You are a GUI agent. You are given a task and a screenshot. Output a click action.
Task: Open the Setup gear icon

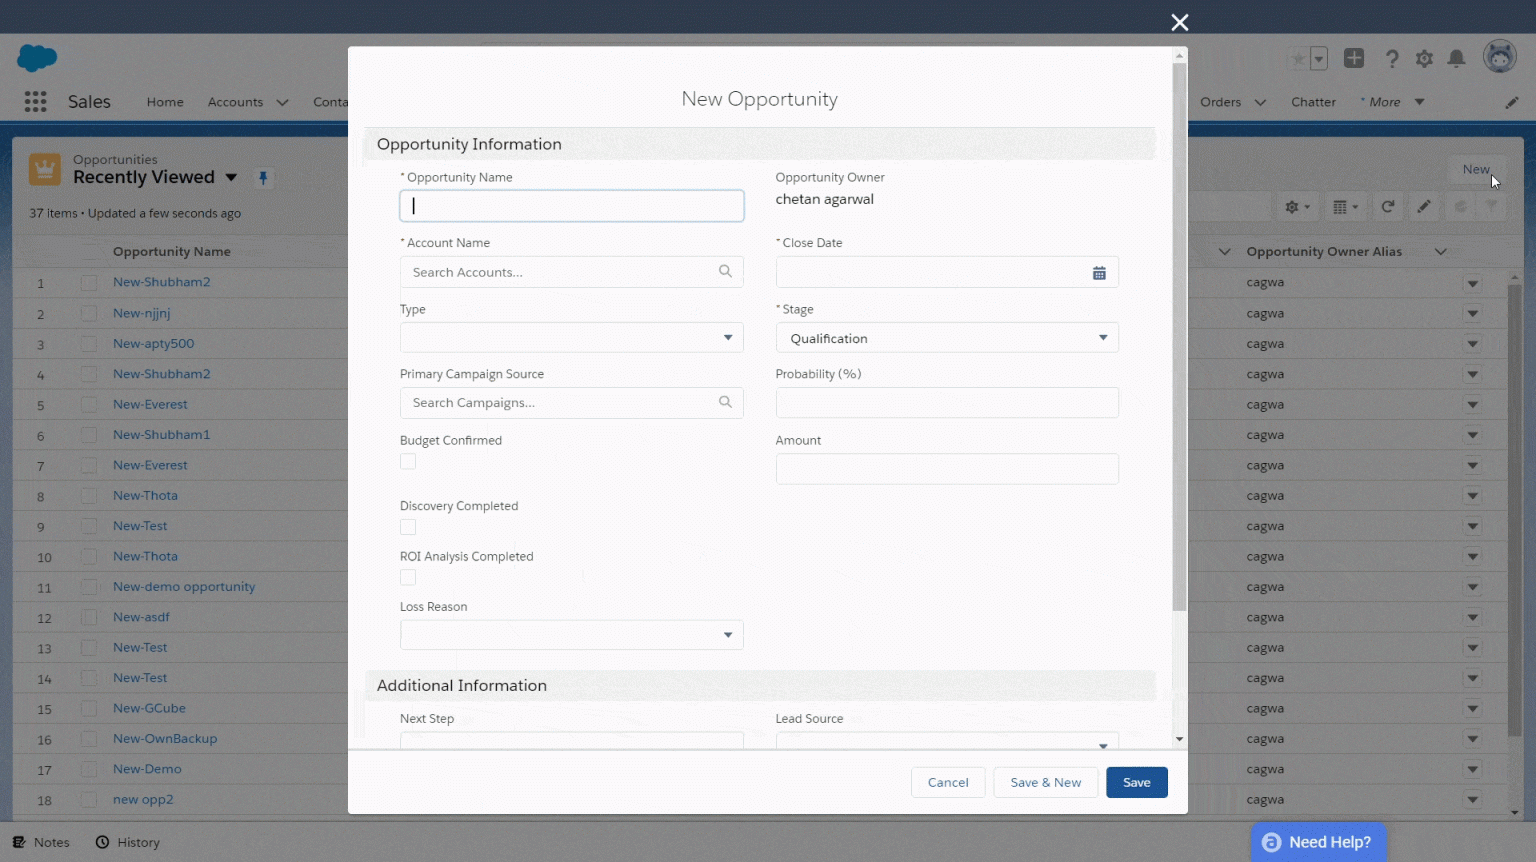[x=1424, y=59]
